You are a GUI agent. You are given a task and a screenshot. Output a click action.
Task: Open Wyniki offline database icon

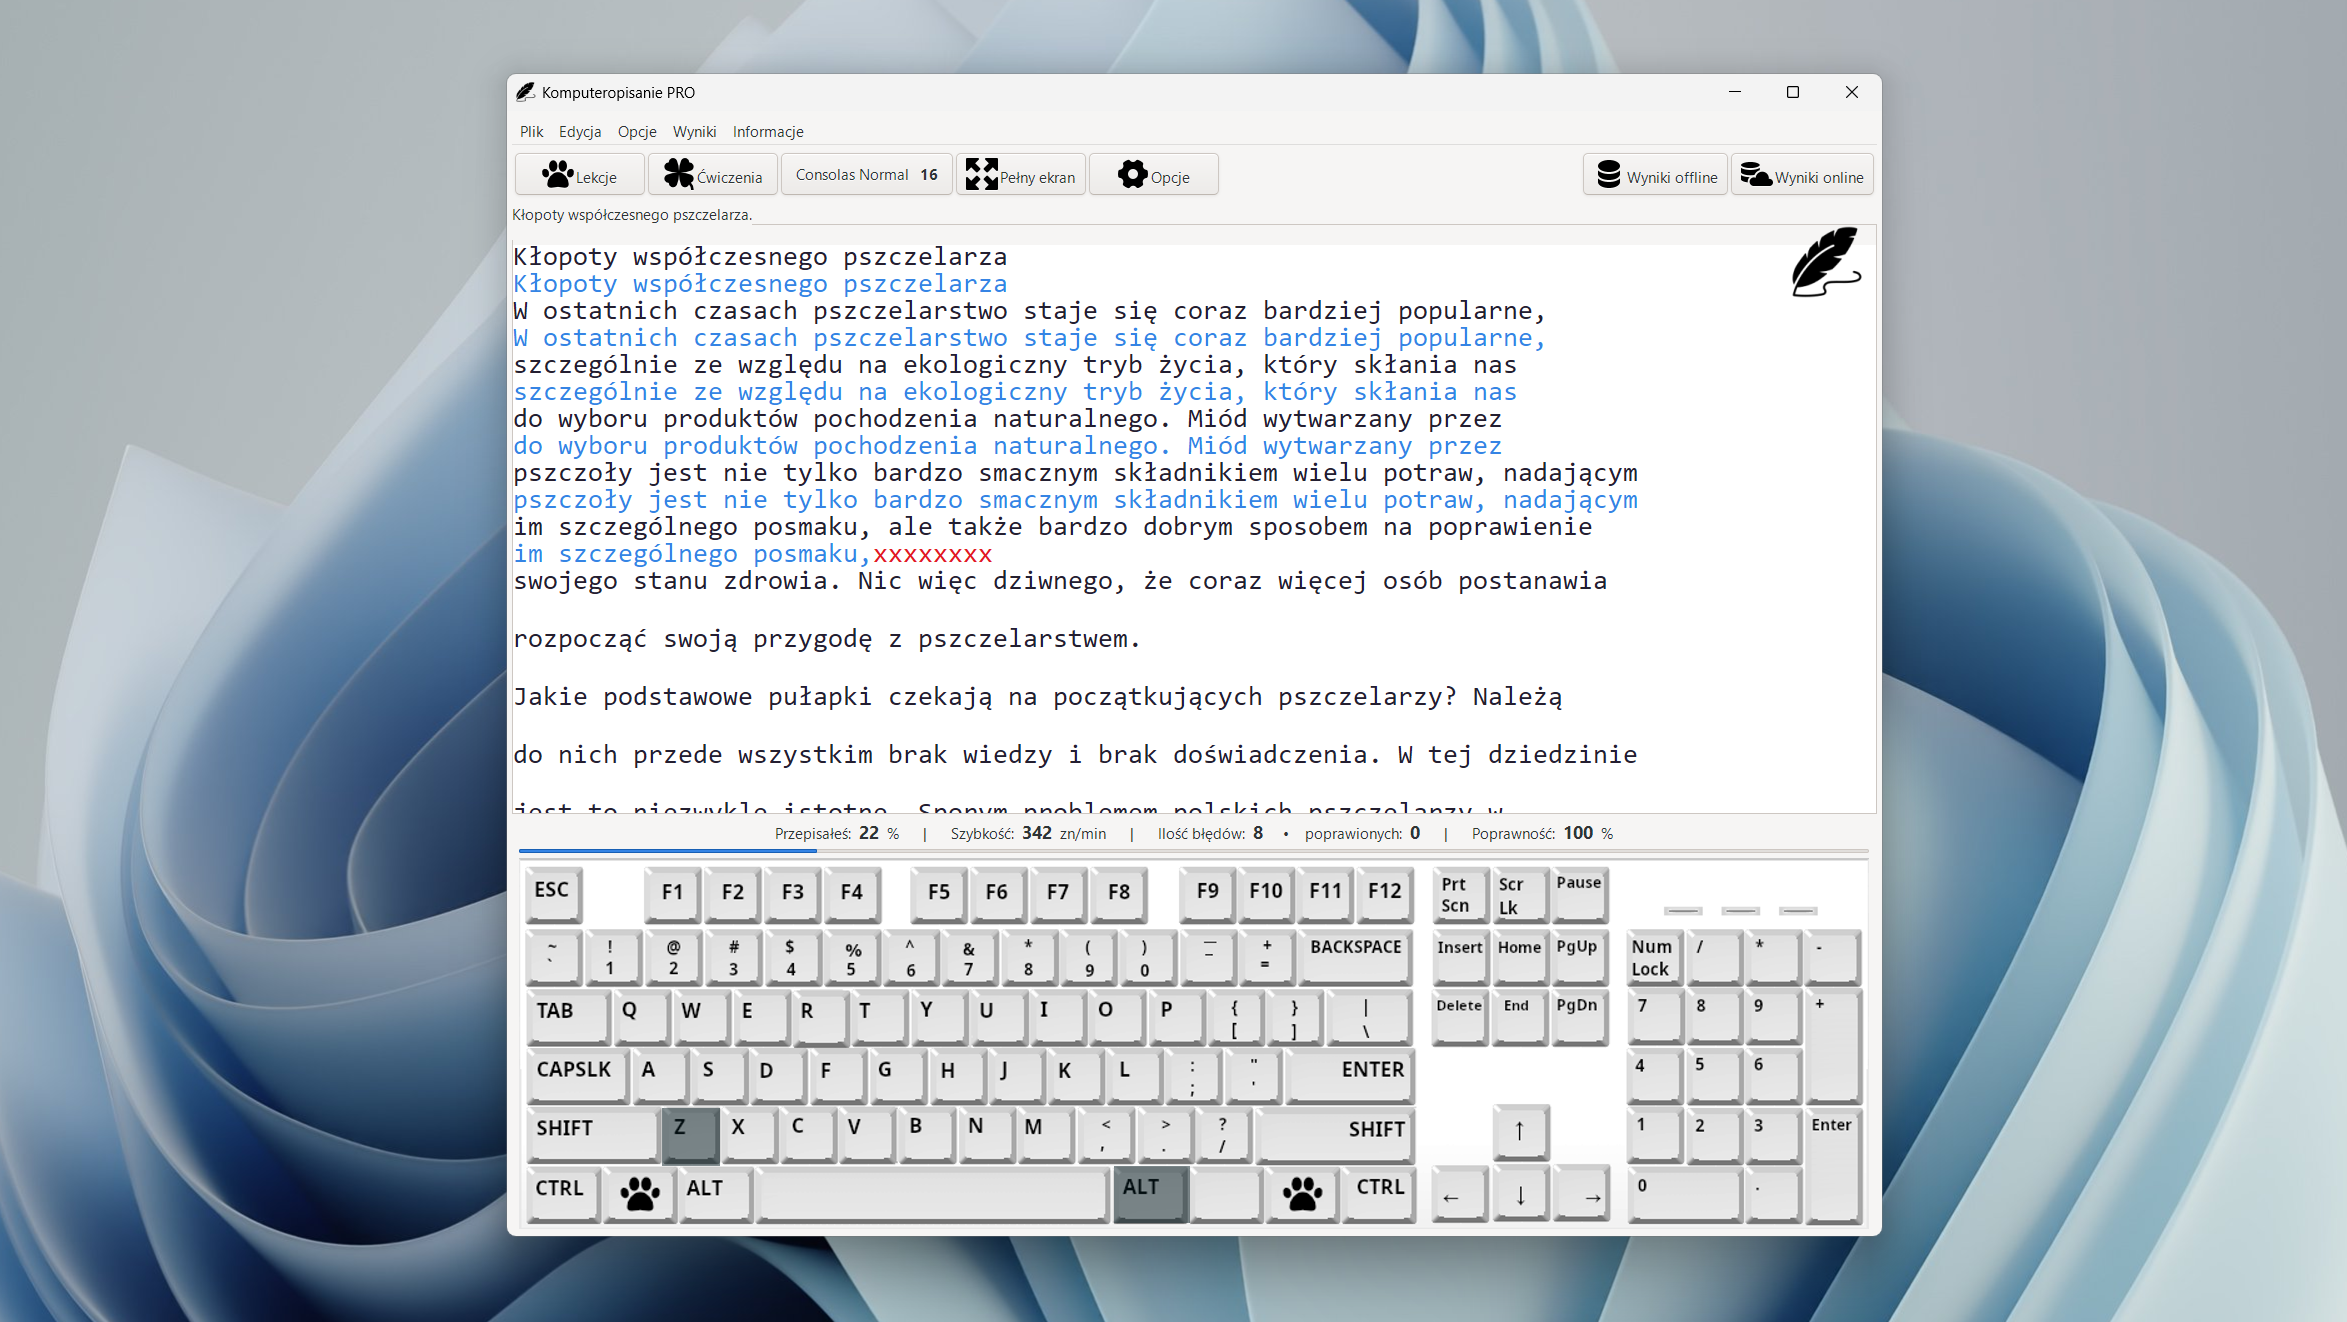(x=1655, y=175)
